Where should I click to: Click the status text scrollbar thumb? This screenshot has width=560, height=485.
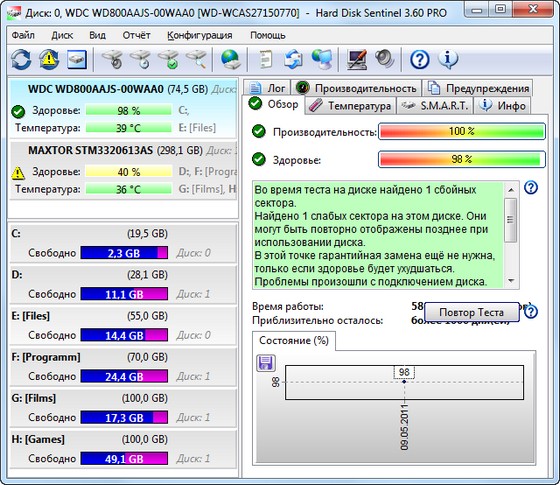pos(511,220)
